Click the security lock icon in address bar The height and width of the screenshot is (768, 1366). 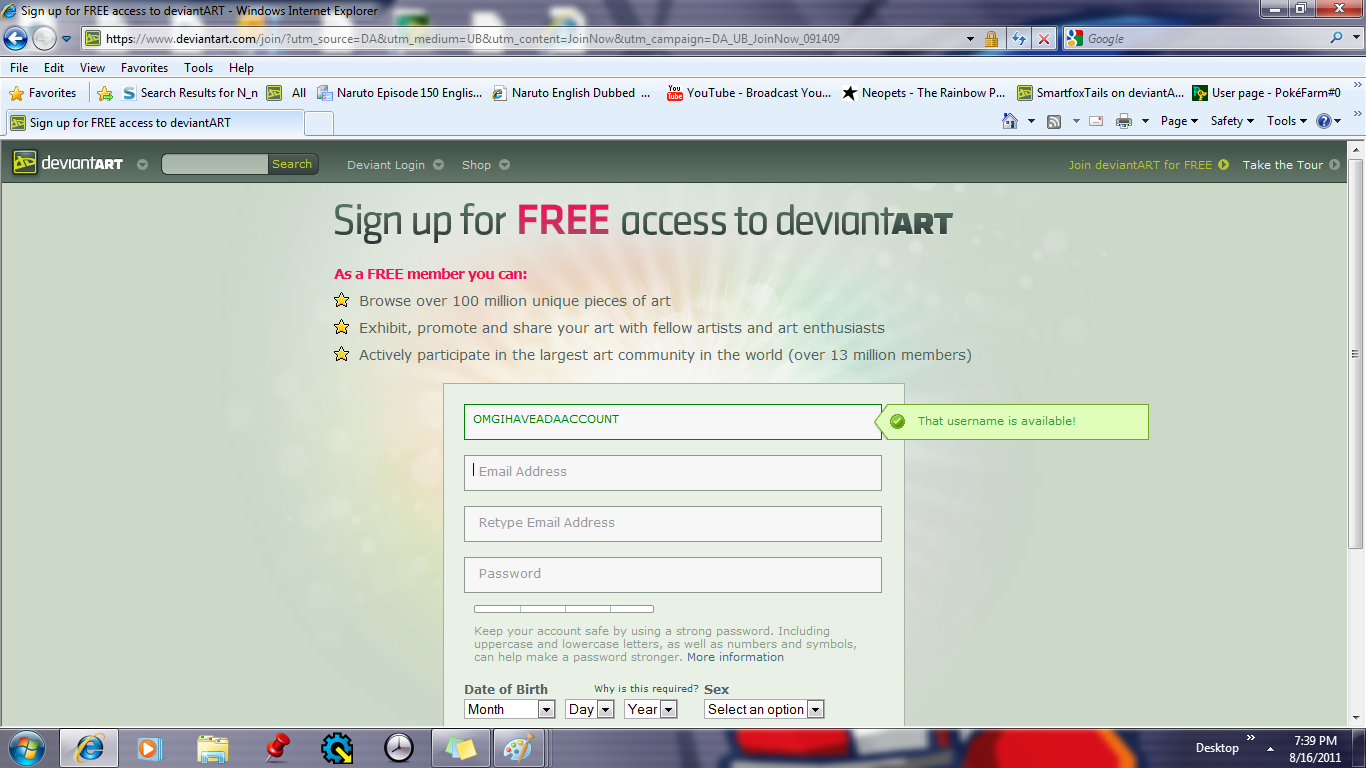click(x=991, y=39)
